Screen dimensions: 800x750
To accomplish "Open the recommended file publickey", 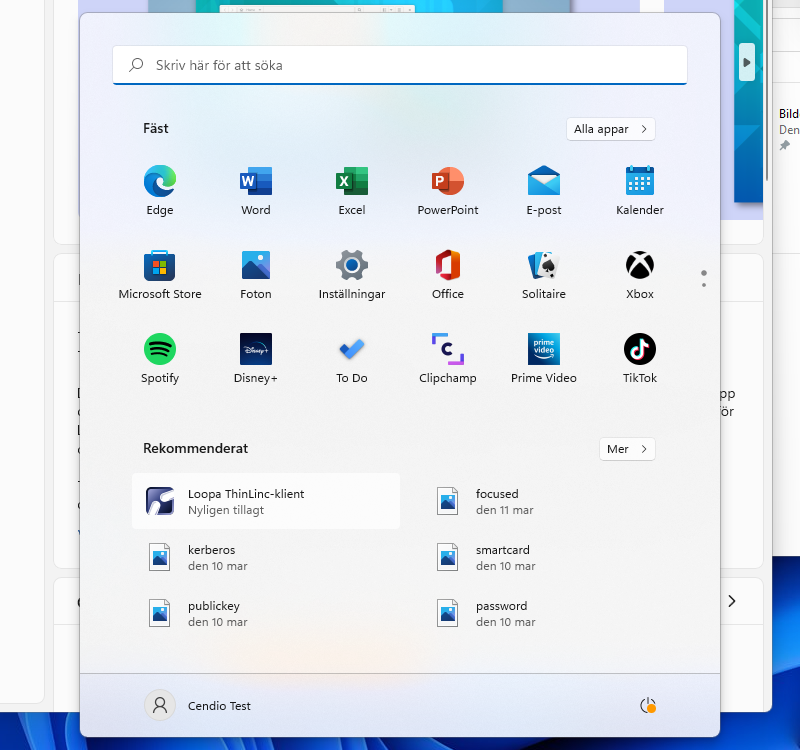I will [x=266, y=613].
